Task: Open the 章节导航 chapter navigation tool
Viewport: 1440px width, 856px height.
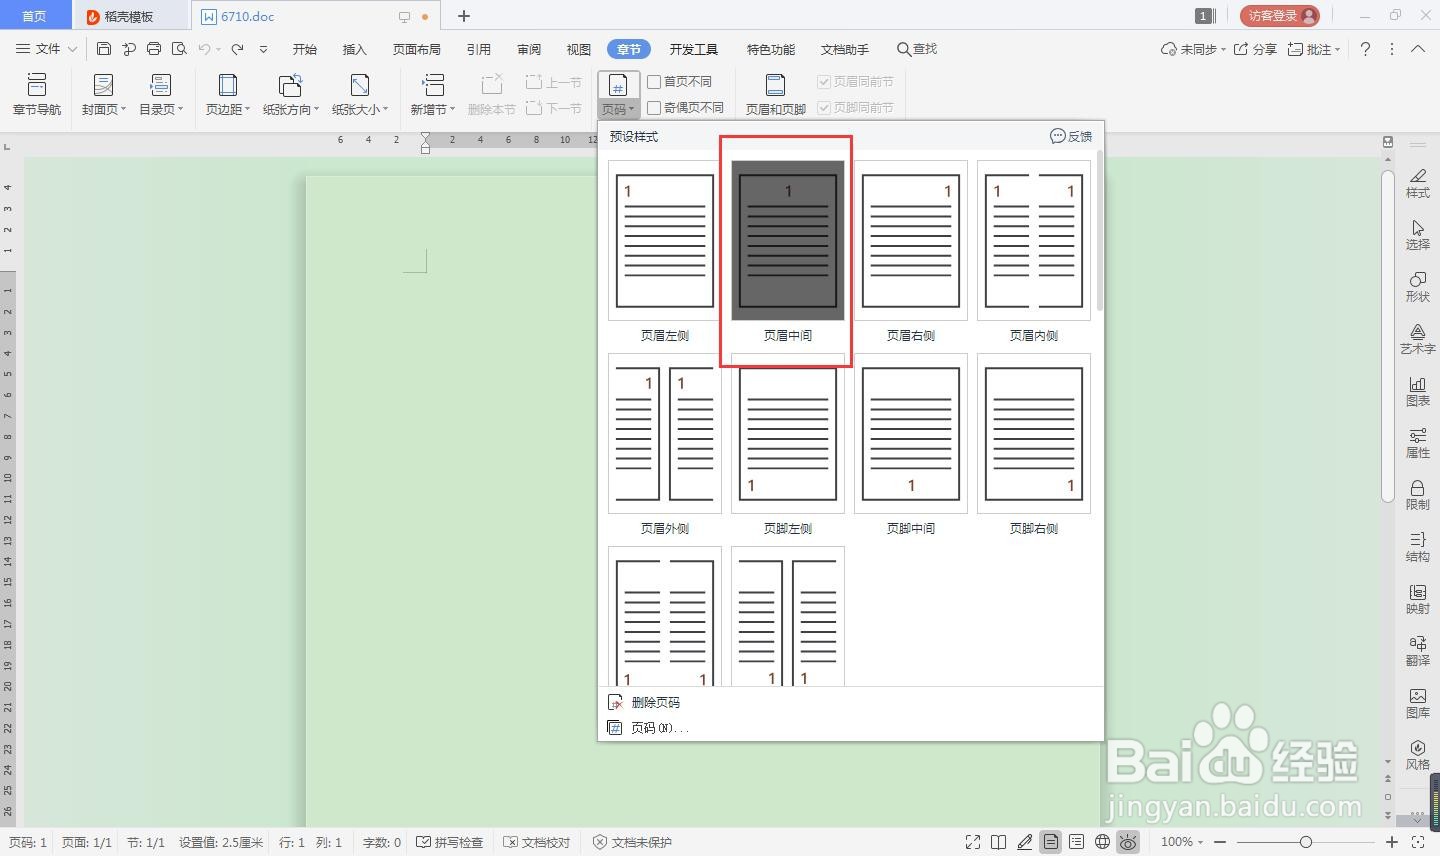Action: (37, 95)
